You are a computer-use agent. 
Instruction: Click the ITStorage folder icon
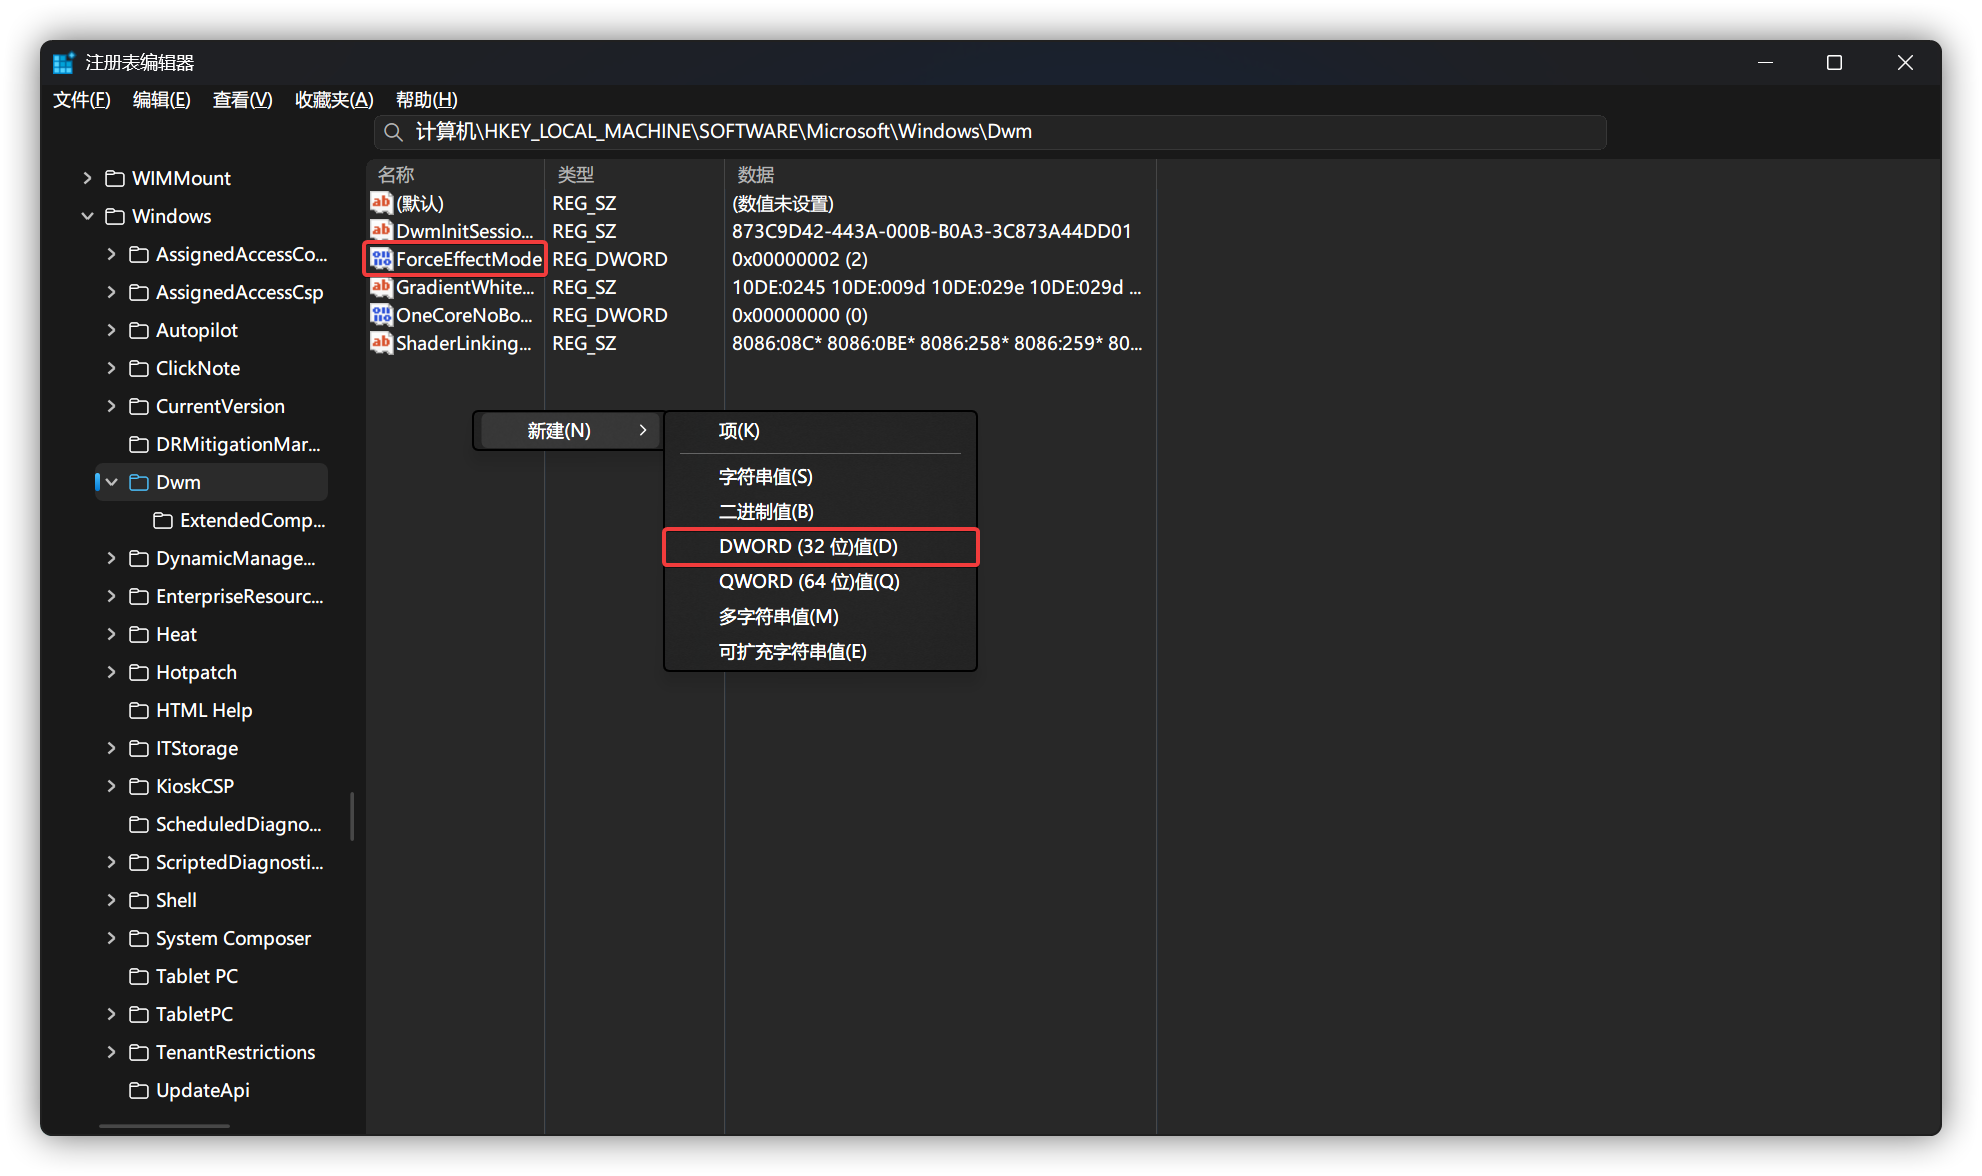[139, 748]
